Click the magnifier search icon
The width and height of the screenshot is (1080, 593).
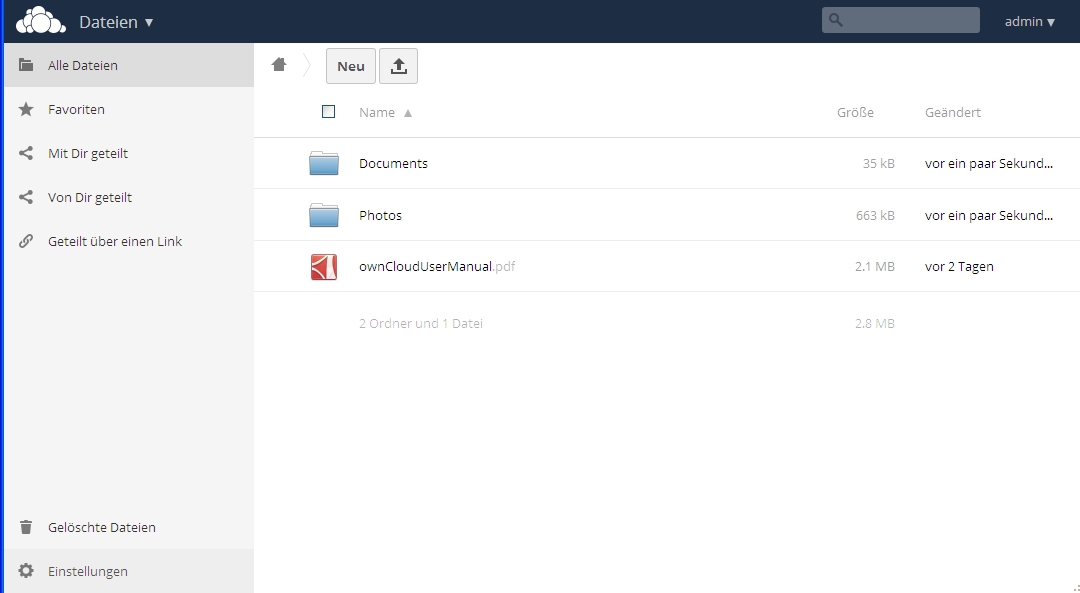[x=835, y=20]
